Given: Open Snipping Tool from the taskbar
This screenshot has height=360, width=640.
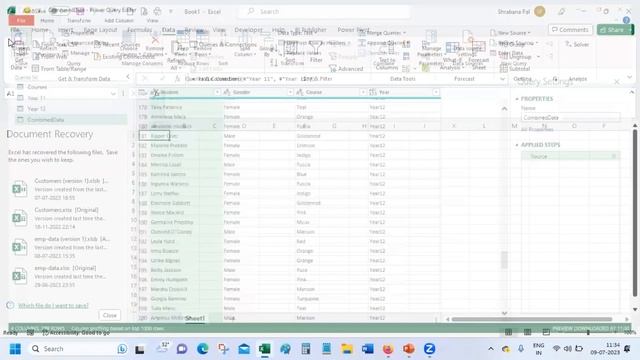Looking at the screenshot, I should pyautogui.click(x=223, y=349).
